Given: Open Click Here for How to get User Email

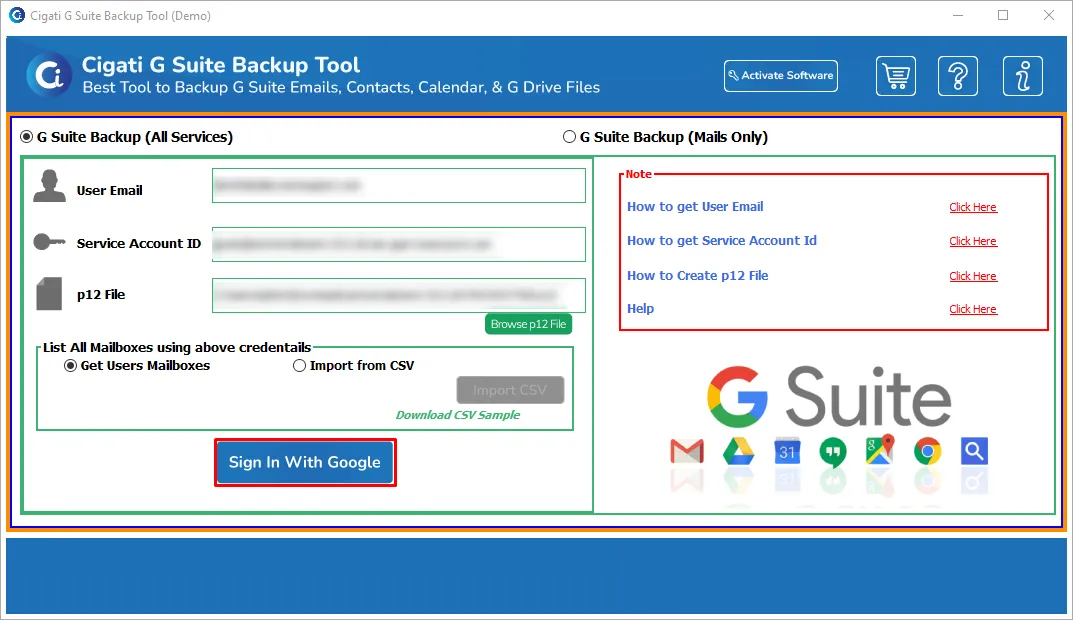Looking at the screenshot, I should pyautogui.click(x=973, y=207).
